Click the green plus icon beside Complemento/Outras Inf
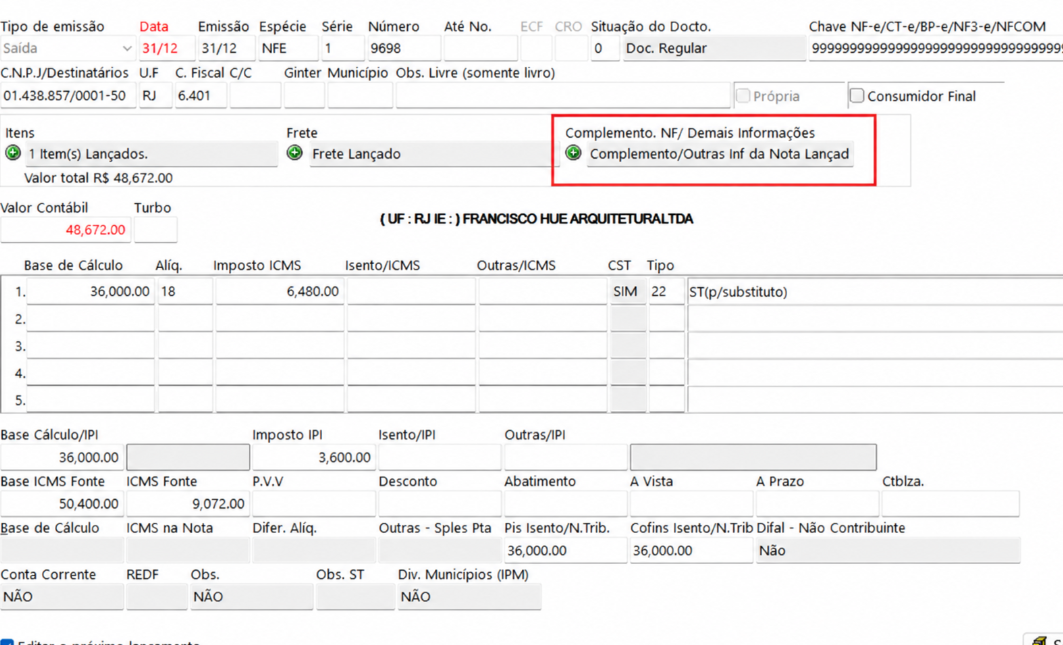1063x645 pixels. coord(574,153)
